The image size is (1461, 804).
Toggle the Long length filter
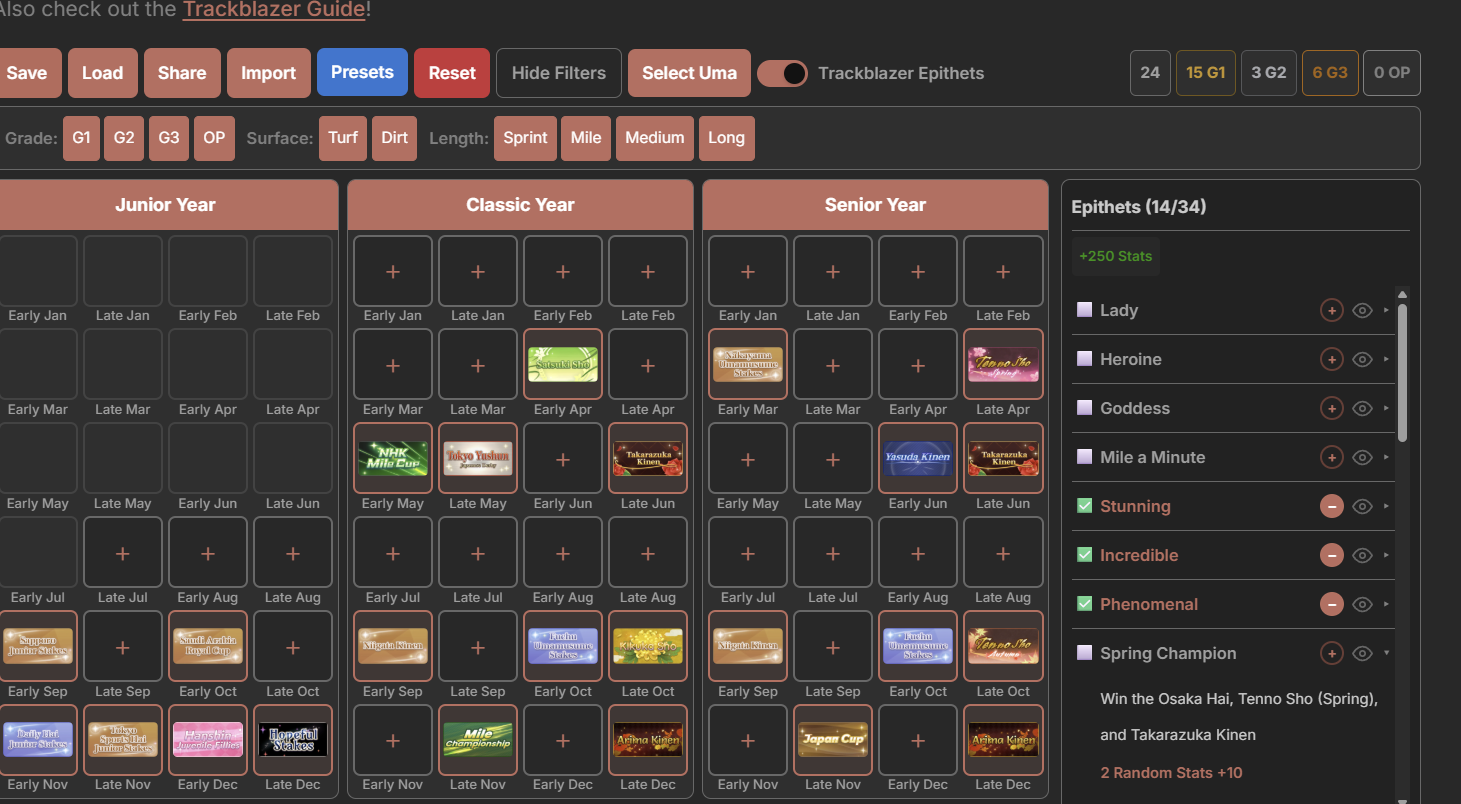point(727,138)
